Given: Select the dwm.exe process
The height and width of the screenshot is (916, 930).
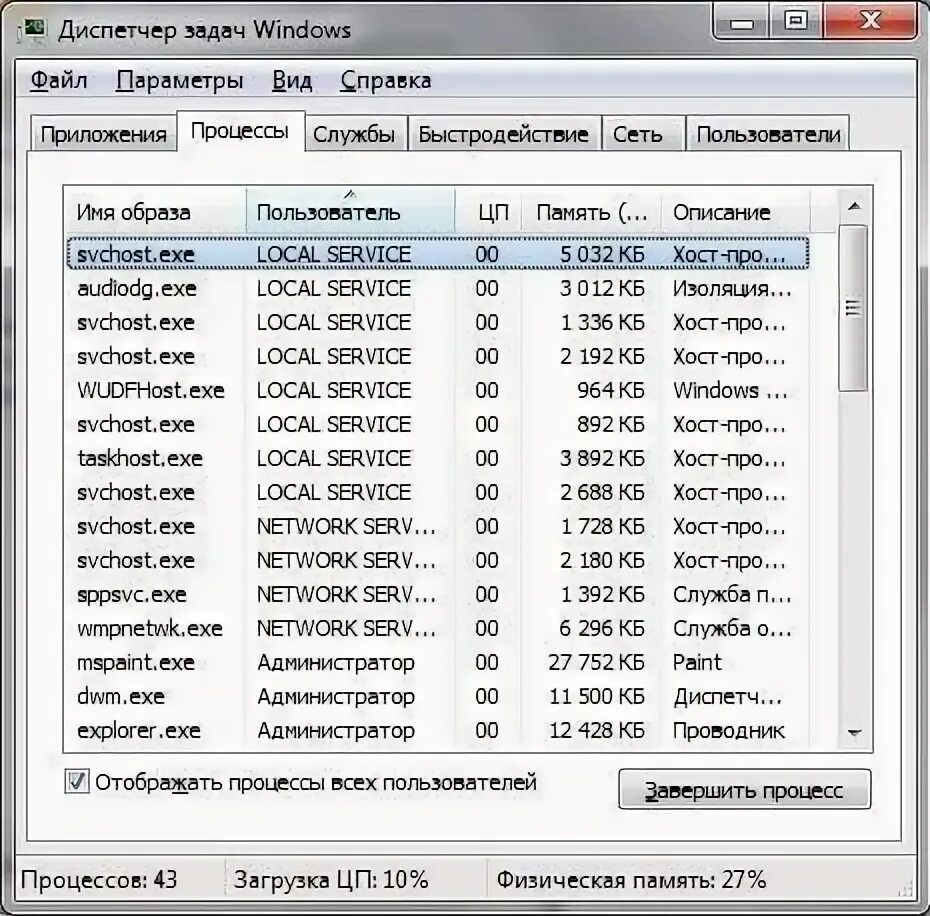Looking at the screenshot, I should (438, 696).
